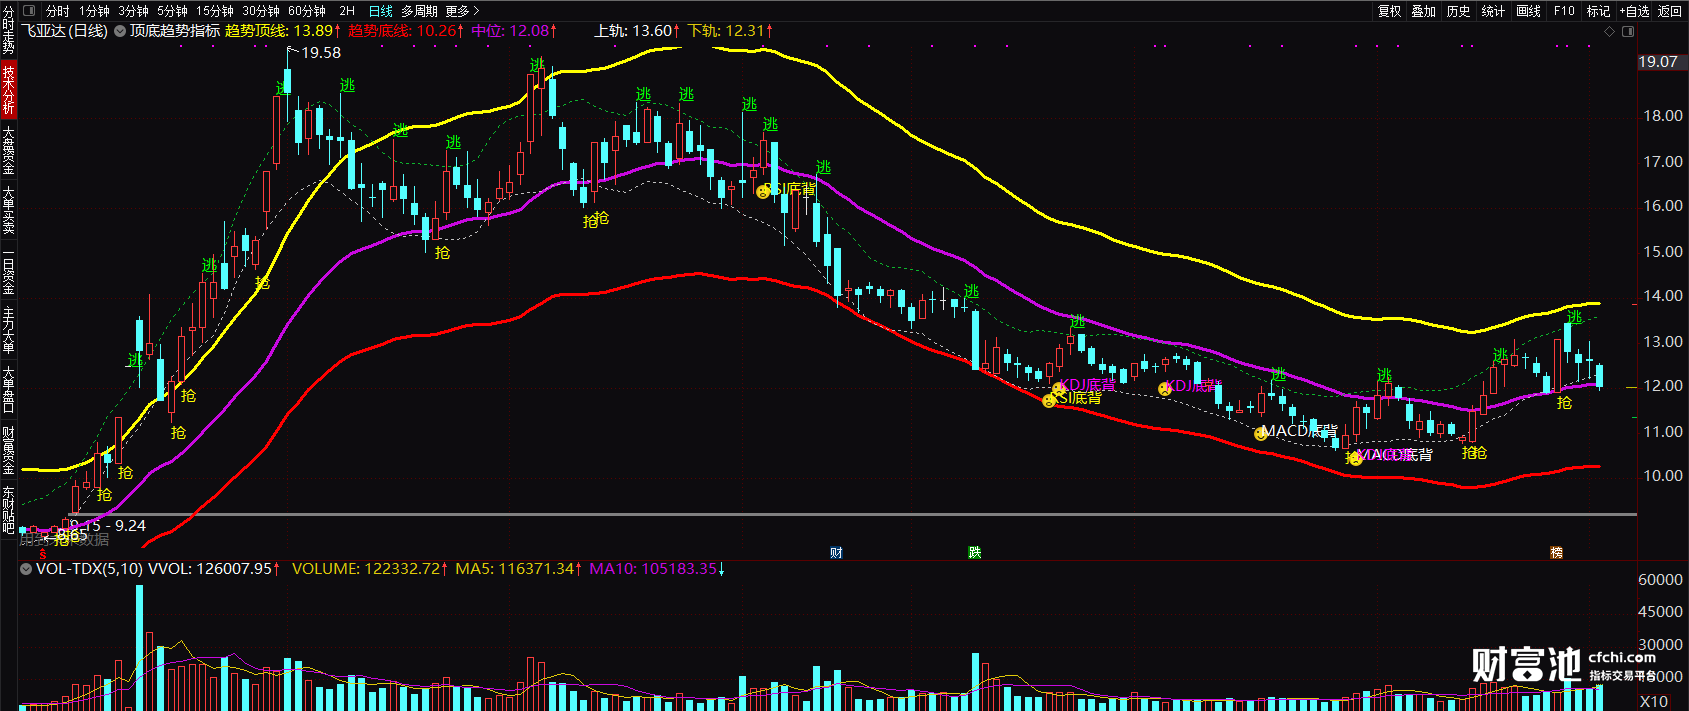Click the 19.58 high price label
The height and width of the screenshot is (711, 1689).
click(x=321, y=53)
